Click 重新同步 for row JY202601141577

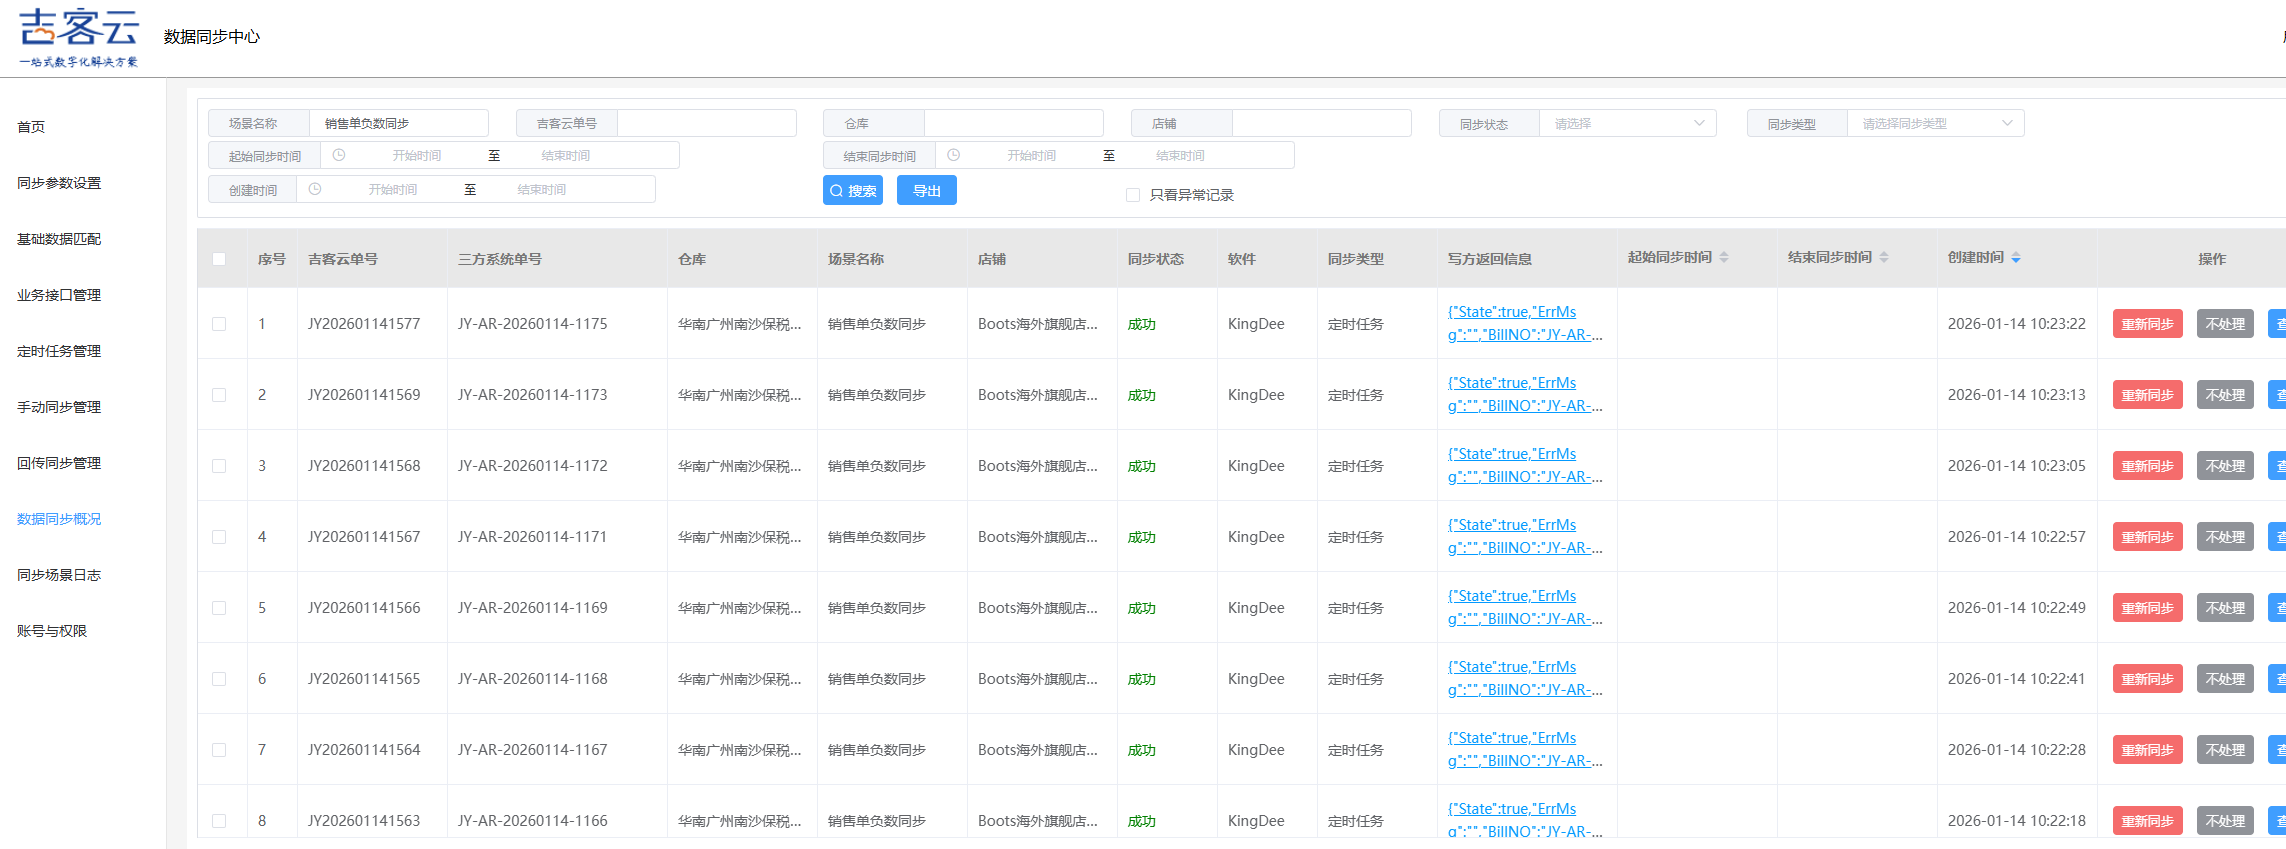click(x=2147, y=324)
